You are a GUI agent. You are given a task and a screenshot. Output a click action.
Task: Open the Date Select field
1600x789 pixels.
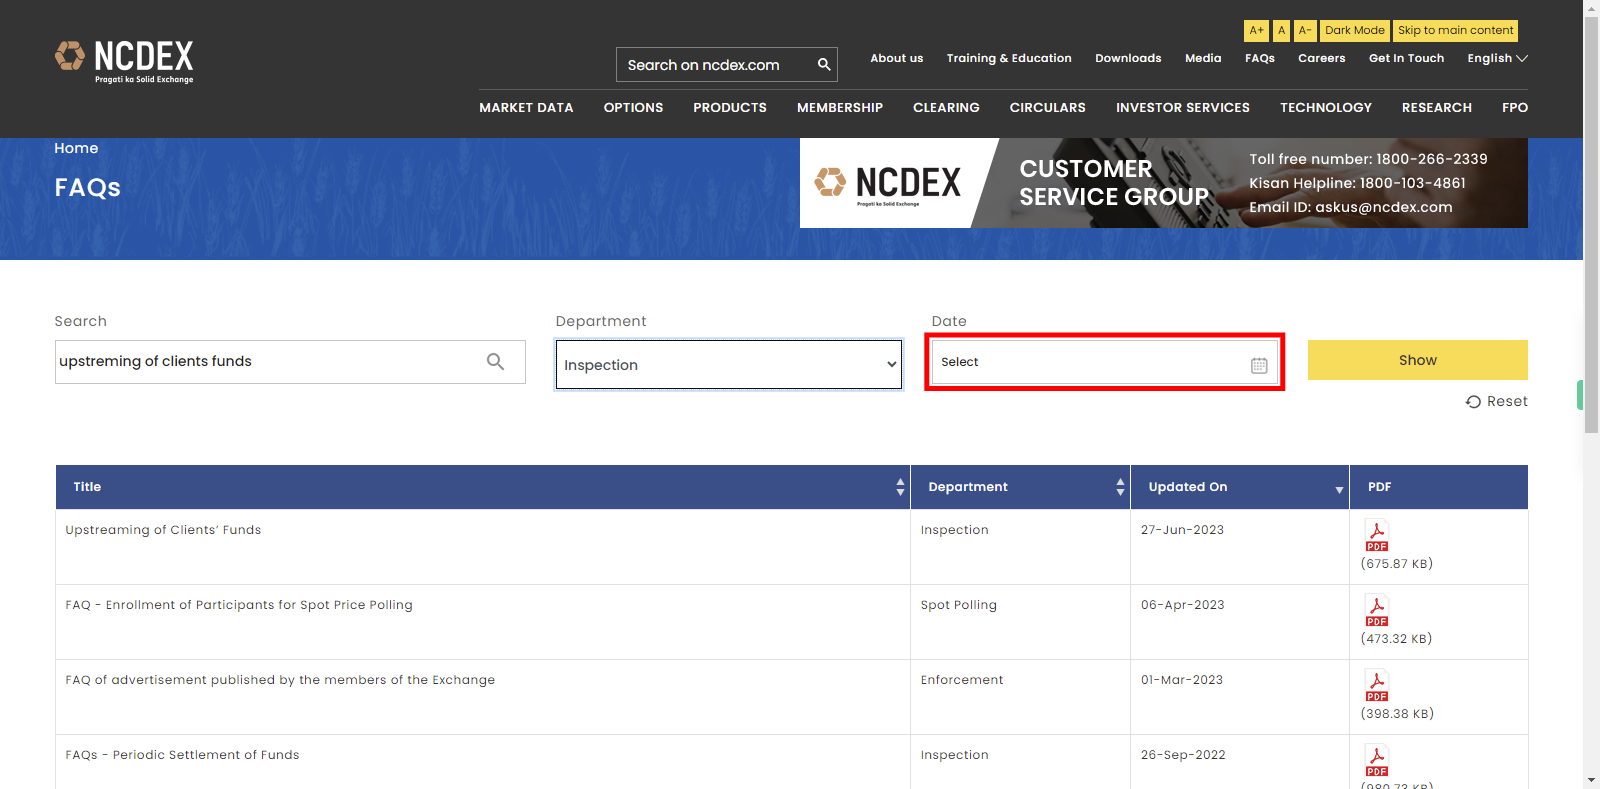1104,362
